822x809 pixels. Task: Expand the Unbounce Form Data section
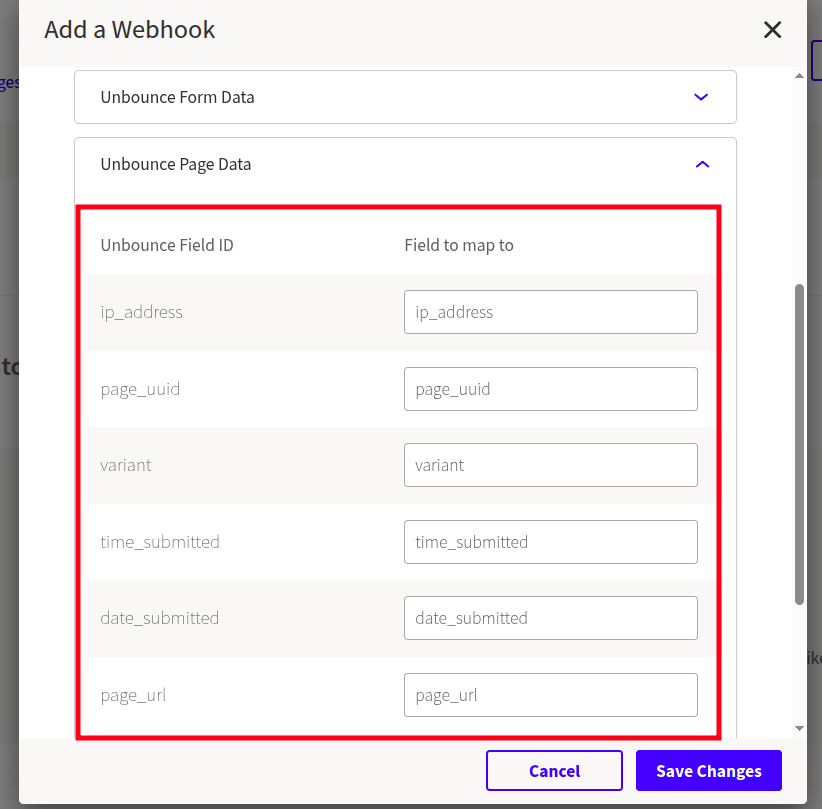click(x=405, y=97)
